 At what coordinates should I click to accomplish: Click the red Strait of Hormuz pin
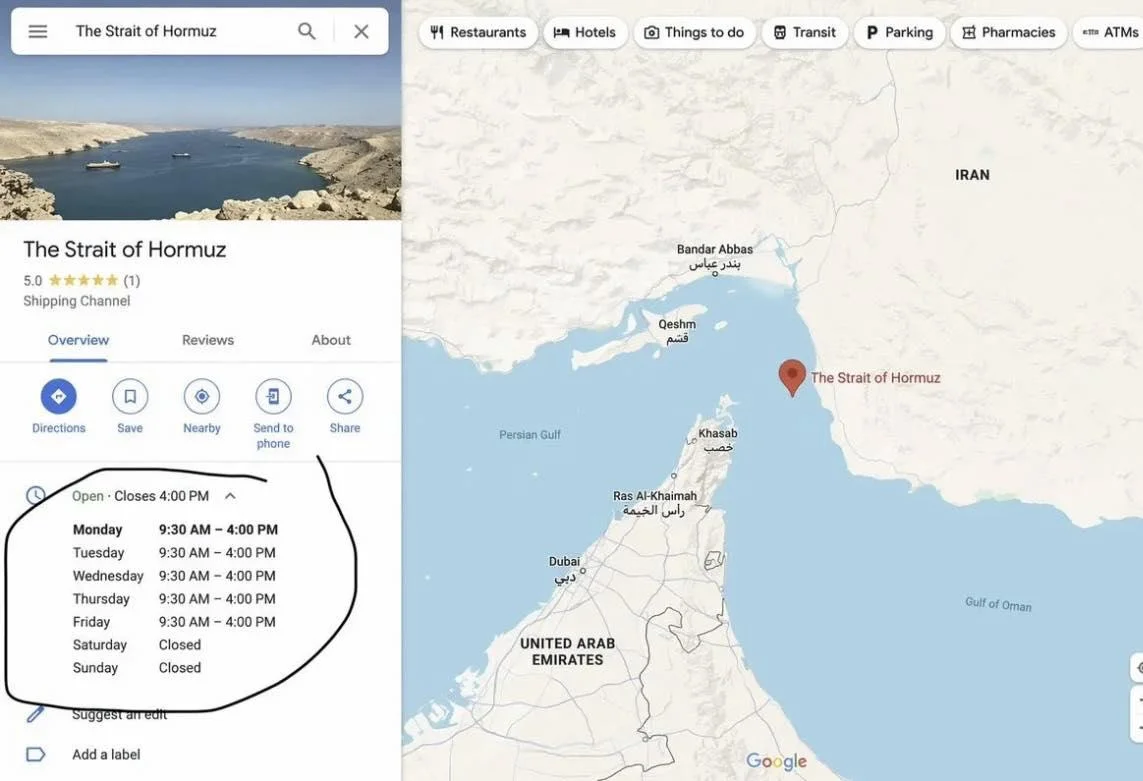coord(792,376)
